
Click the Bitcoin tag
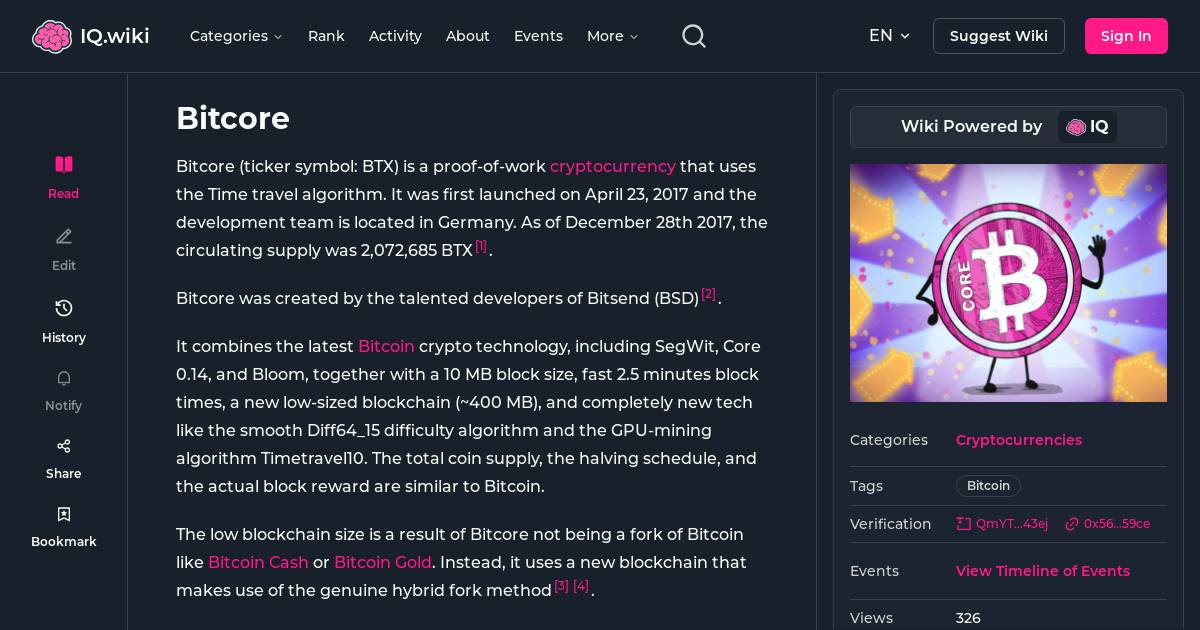click(988, 486)
